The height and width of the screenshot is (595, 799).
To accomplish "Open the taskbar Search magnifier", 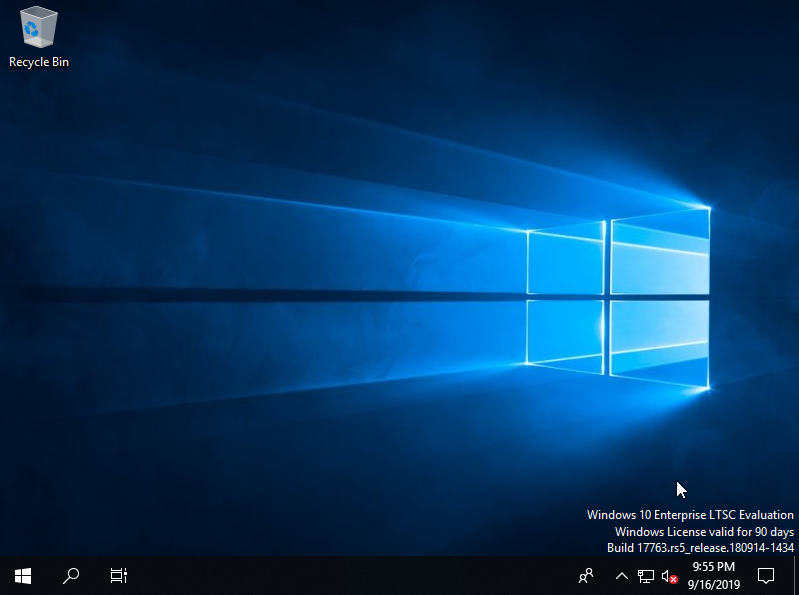I will pyautogui.click(x=71, y=576).
